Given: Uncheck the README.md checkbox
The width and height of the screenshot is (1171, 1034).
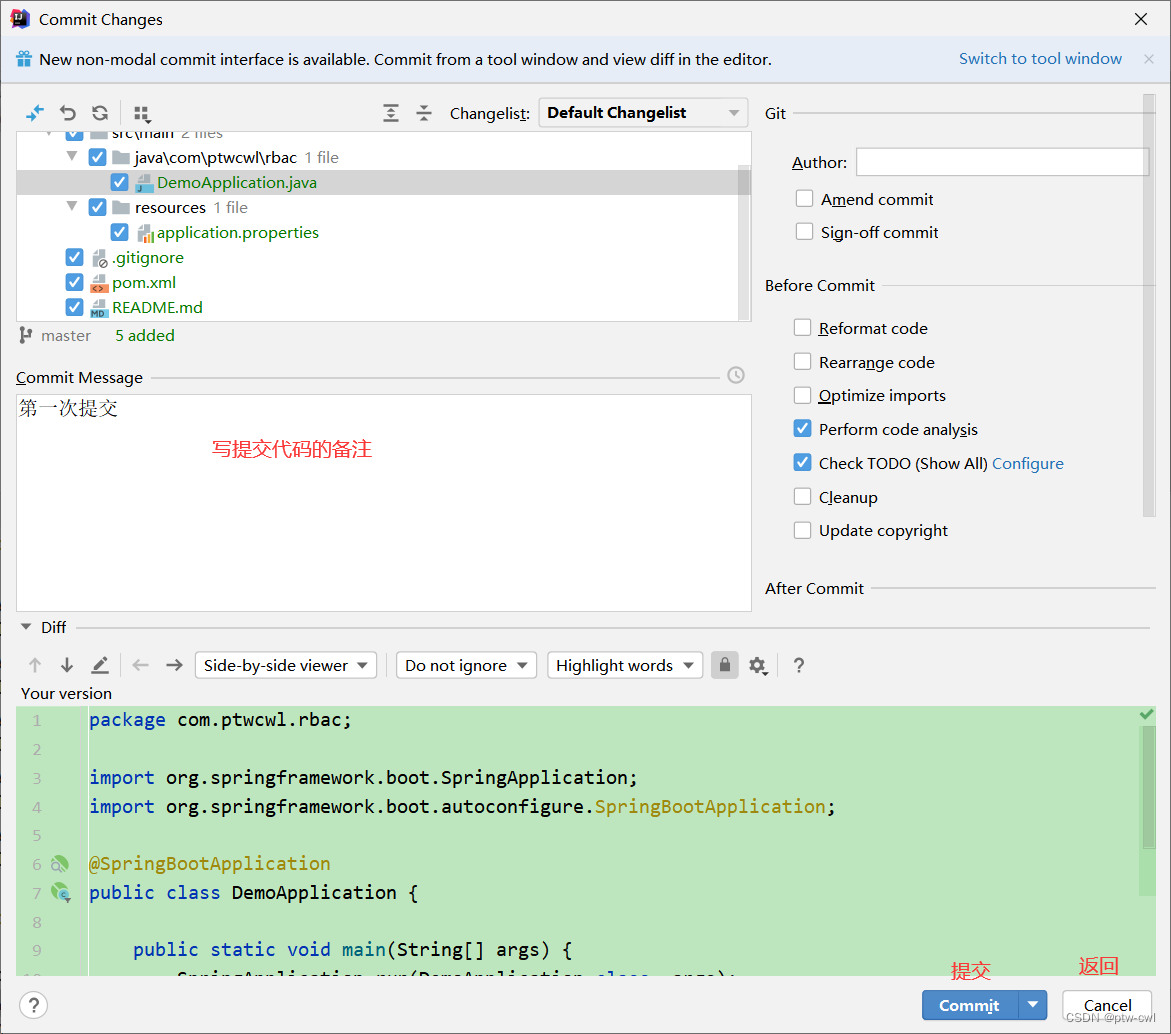Looking at the screenshot, I should click(x=74, y=307).
